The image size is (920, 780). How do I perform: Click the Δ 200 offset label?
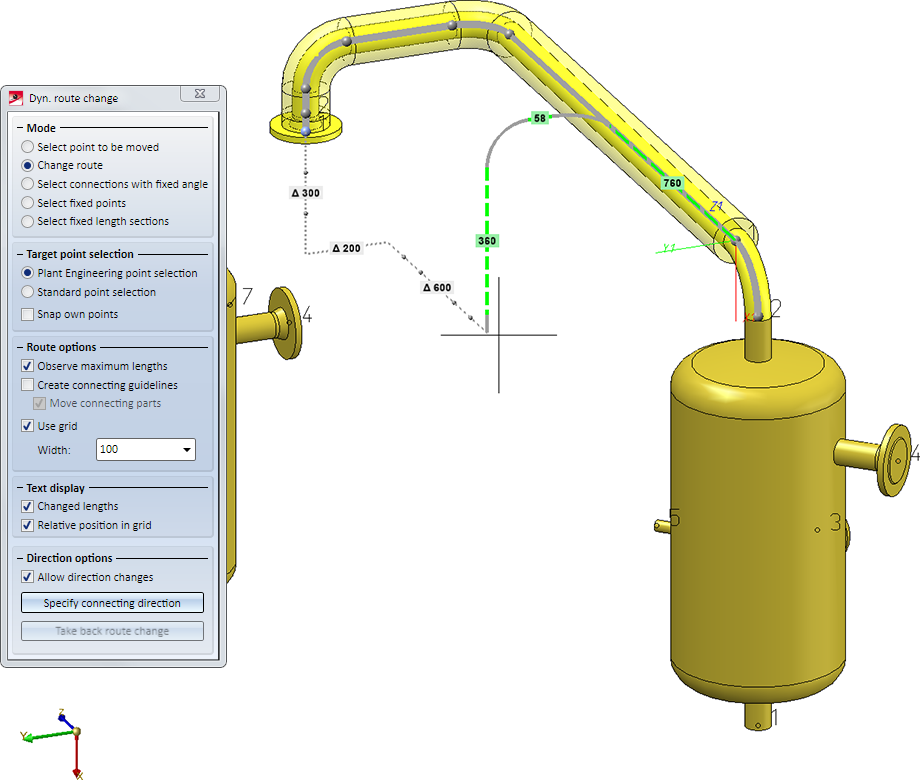346,248
